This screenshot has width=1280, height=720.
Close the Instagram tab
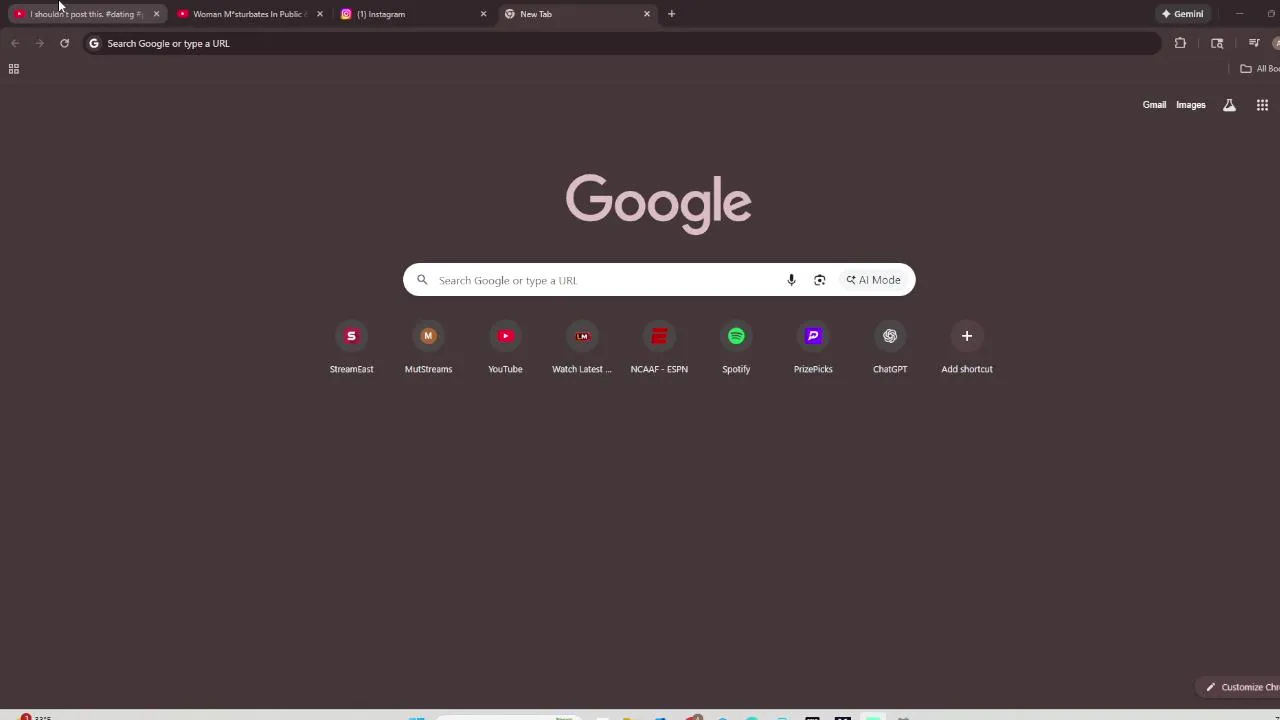pyautogui.click(x=483, y=14)
